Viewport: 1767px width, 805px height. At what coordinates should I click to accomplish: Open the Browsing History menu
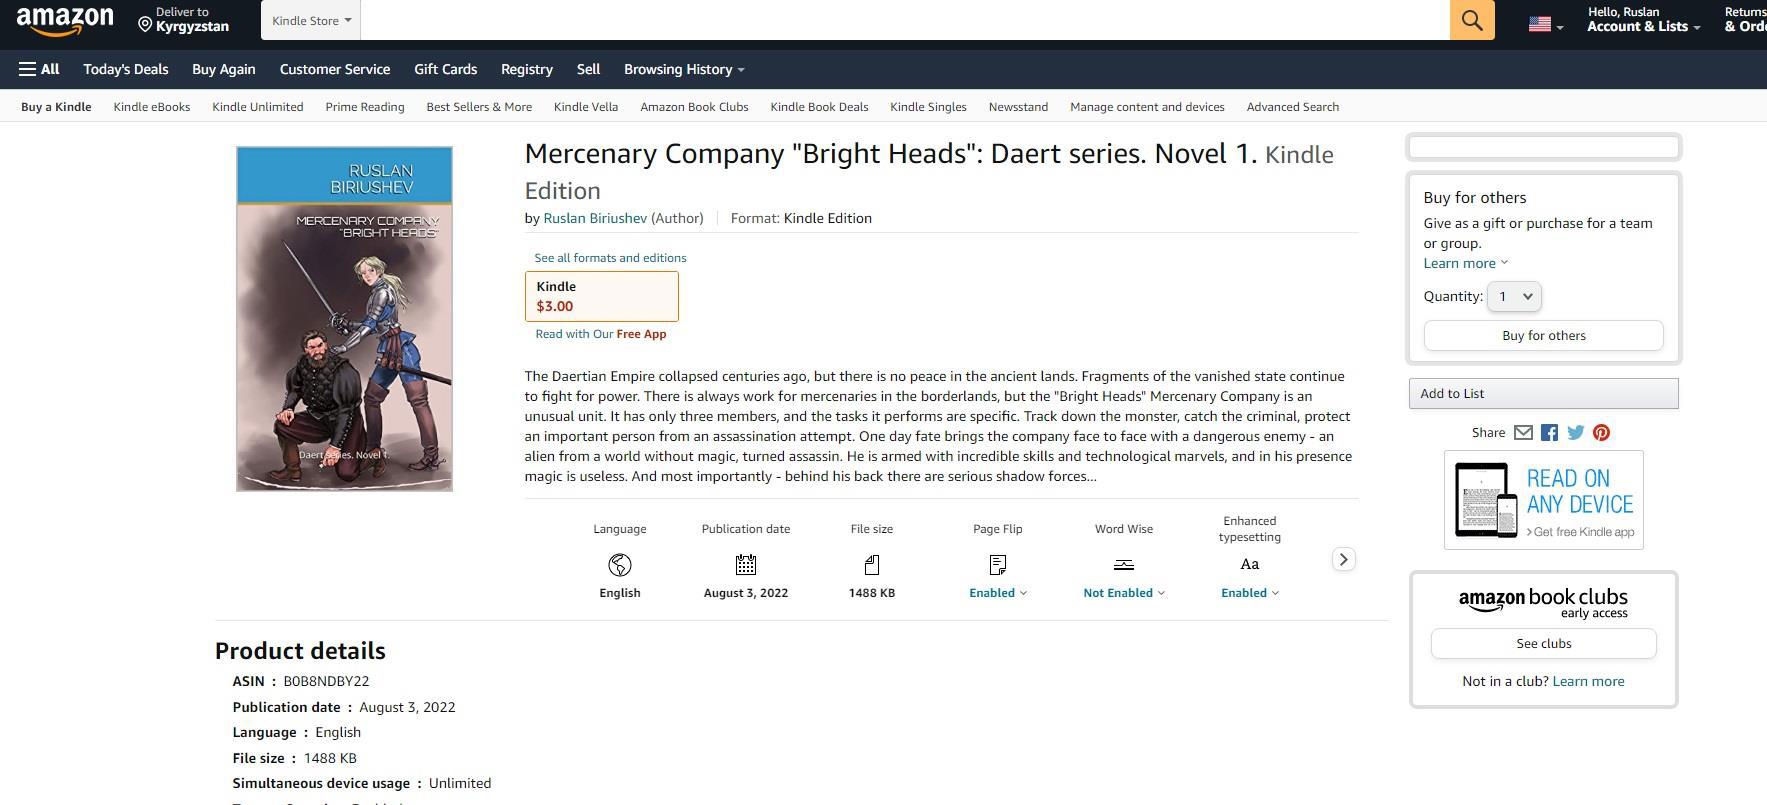click(x=684, y=69)
